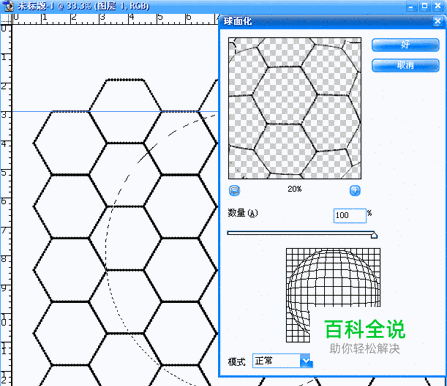Zoom in the filter preview

[355, 190]
